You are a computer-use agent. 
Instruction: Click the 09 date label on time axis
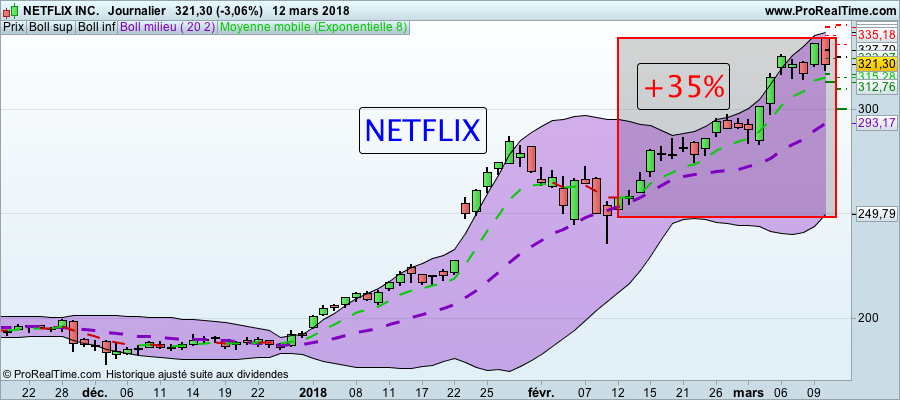click(813, 393)
